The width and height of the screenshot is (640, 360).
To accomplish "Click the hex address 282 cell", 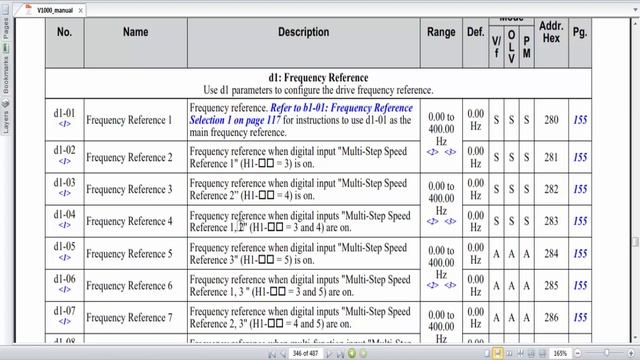I will pyautogui.click(x=551, y=189).
